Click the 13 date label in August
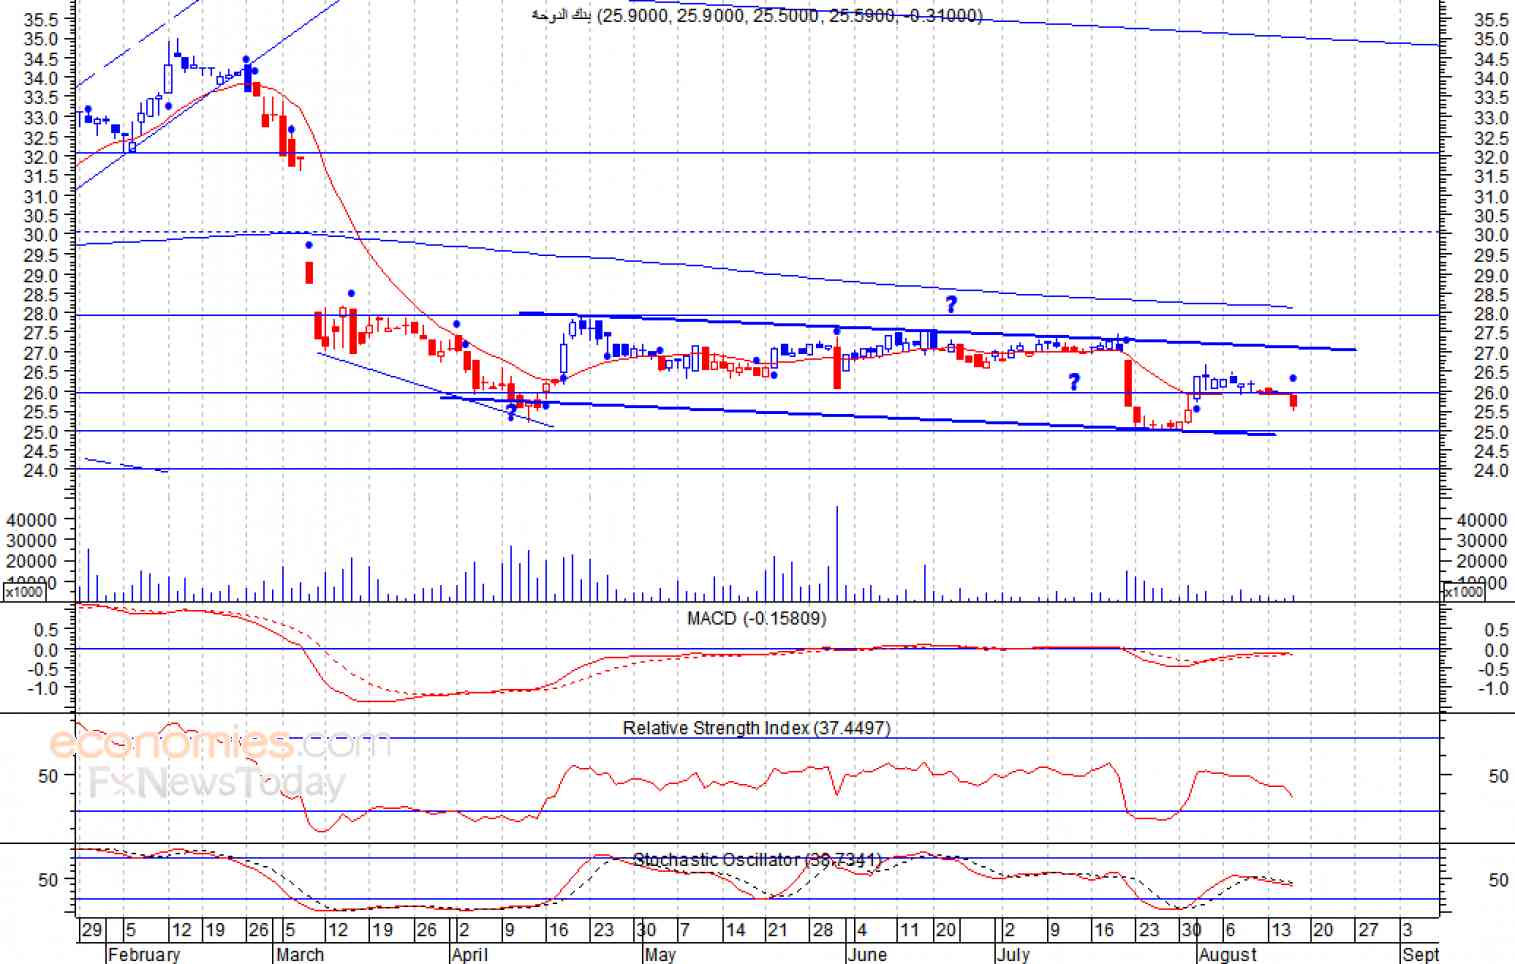This screenshot has height=964, width=1515. 1280,930
